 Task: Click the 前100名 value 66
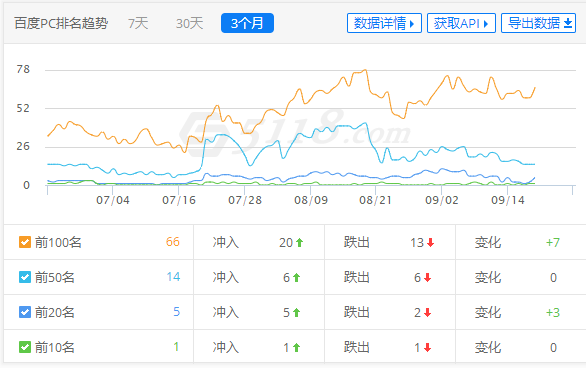click(173, 242)
